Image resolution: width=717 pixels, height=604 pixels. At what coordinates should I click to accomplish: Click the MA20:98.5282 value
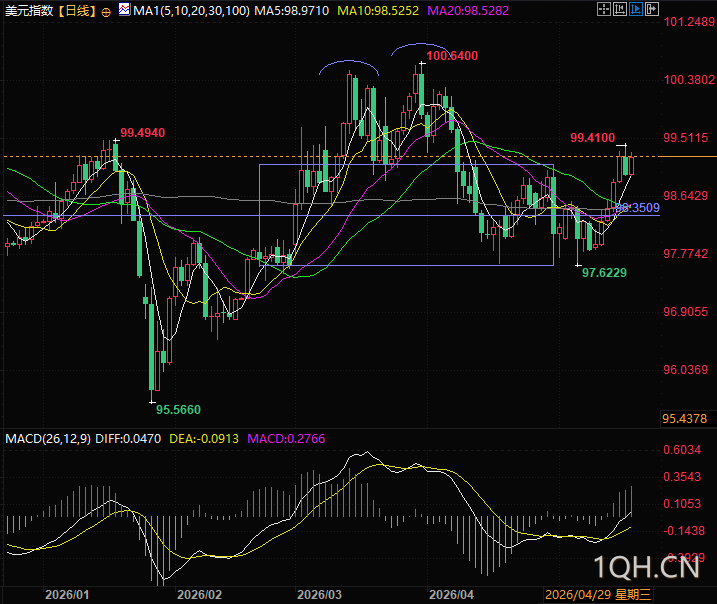(468, 11)
